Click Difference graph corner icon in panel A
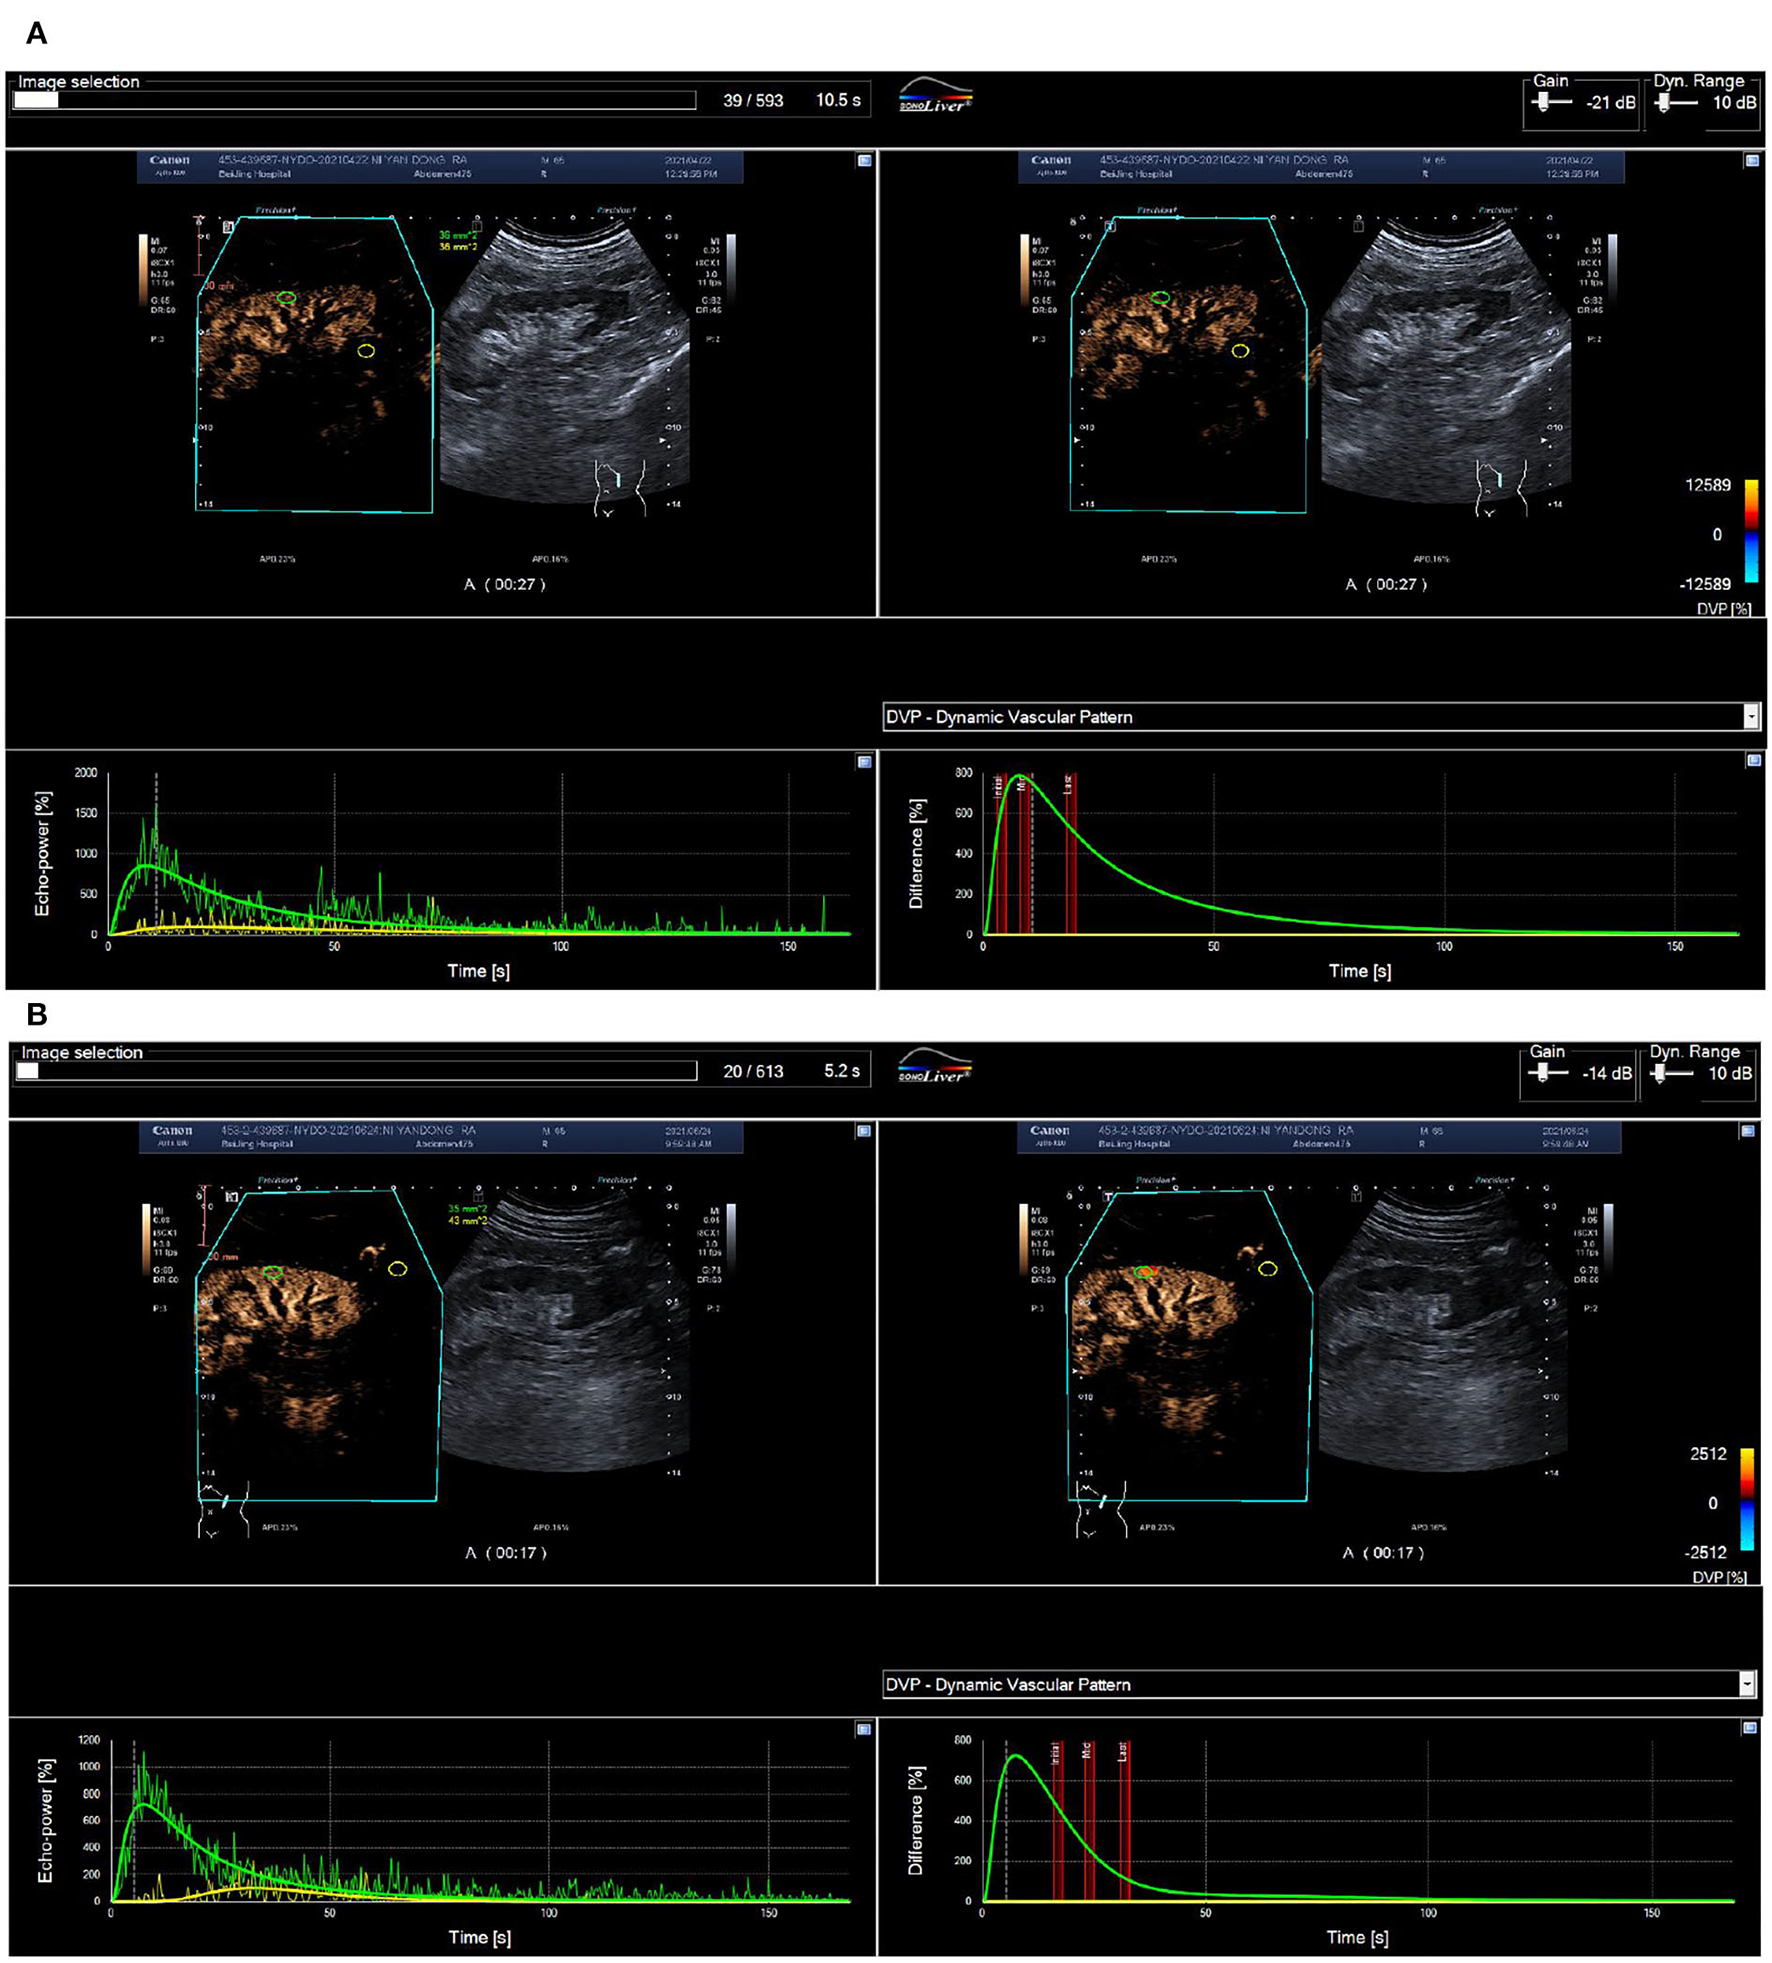Viewport: 1772px width, 1963px height. click(x=1753, y=760)
